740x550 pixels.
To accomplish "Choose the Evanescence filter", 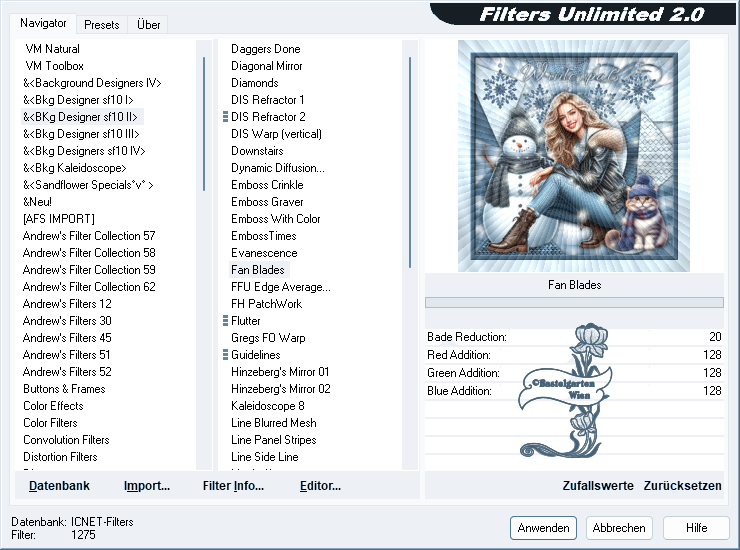I will 264,253.
